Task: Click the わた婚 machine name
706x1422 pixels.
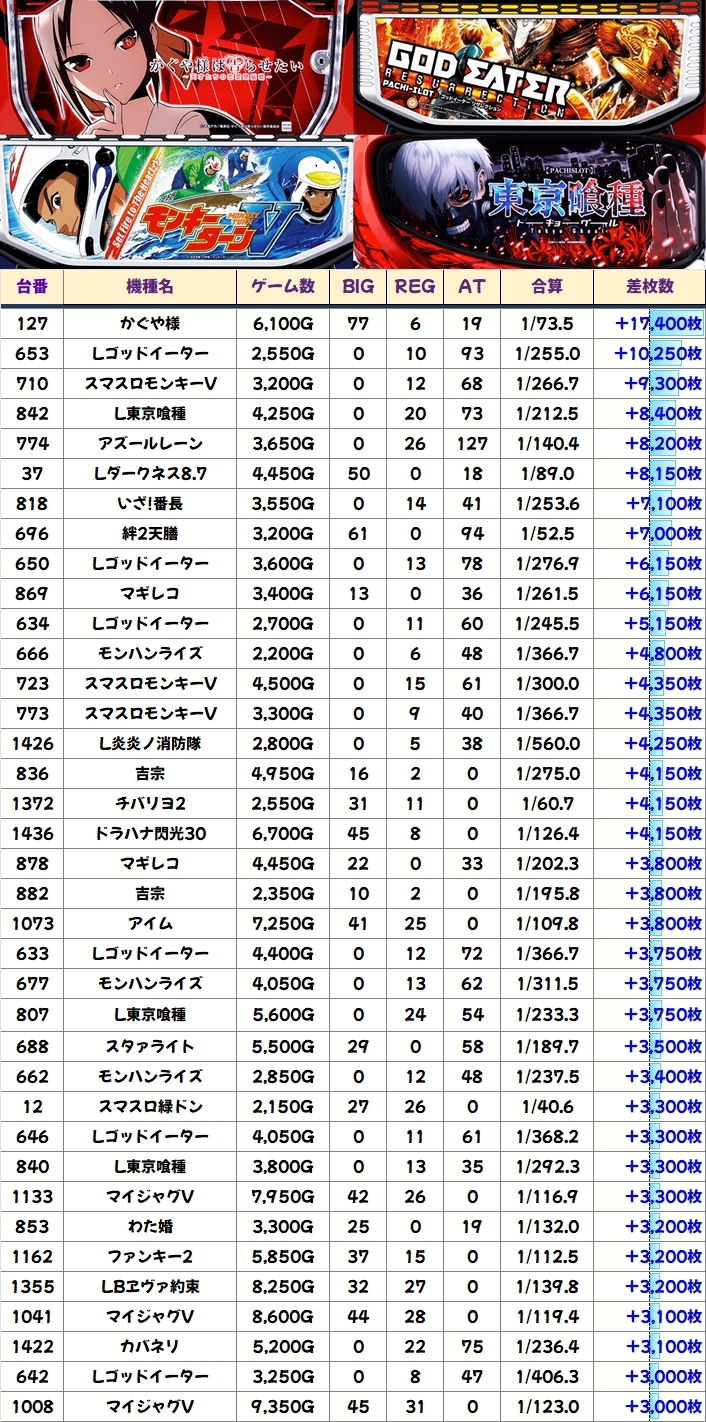Action: [150, 1226]
